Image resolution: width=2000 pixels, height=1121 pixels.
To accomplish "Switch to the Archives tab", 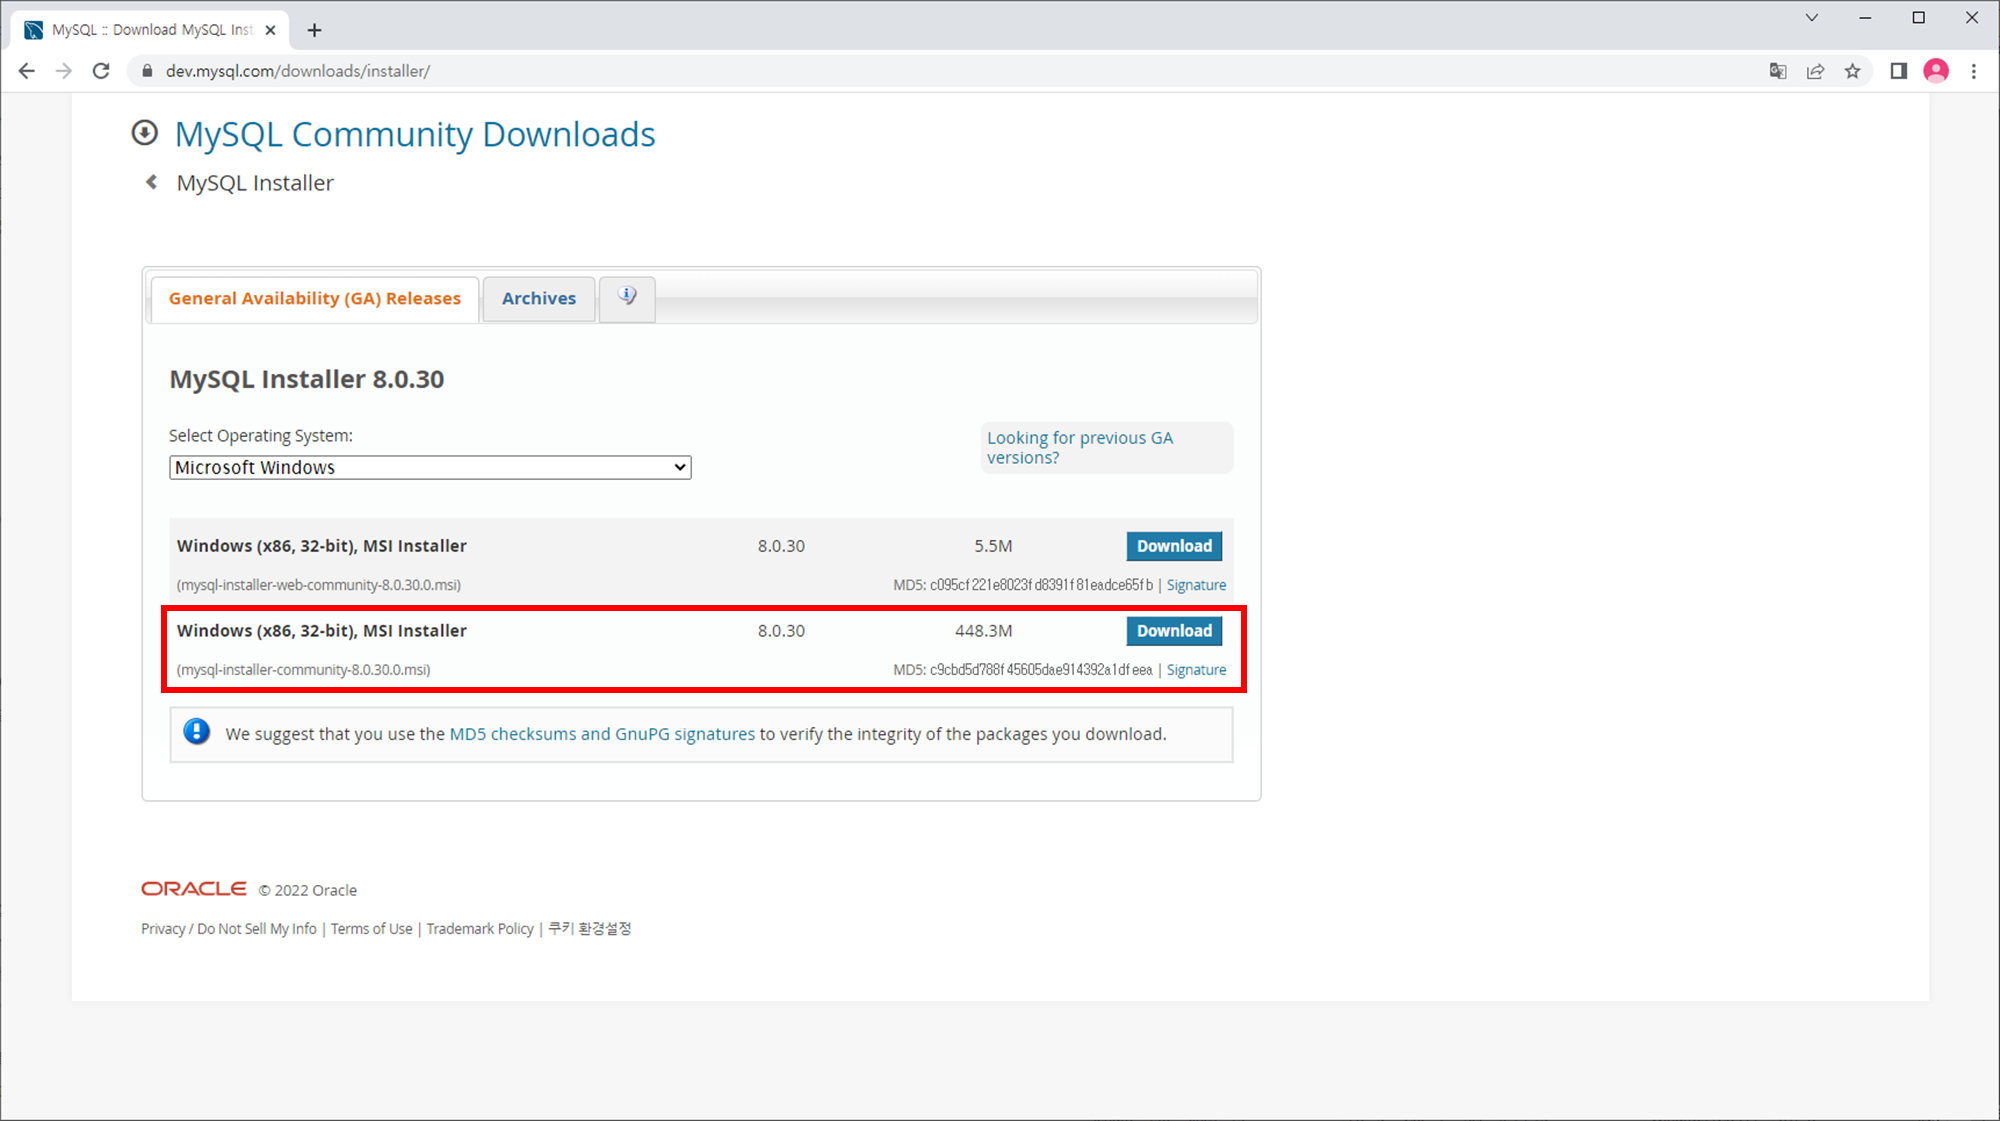I will pyautogui.click(x=538, y=298).
